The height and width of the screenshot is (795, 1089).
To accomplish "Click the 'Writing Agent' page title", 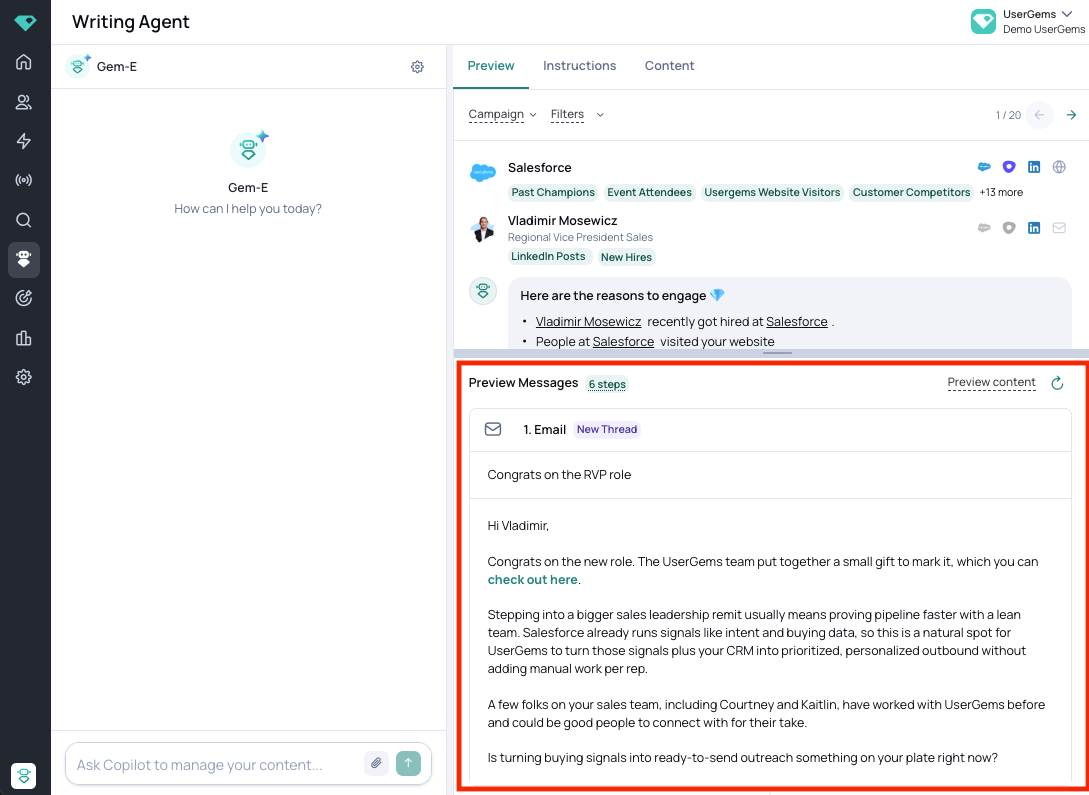I will click(131, 22).
